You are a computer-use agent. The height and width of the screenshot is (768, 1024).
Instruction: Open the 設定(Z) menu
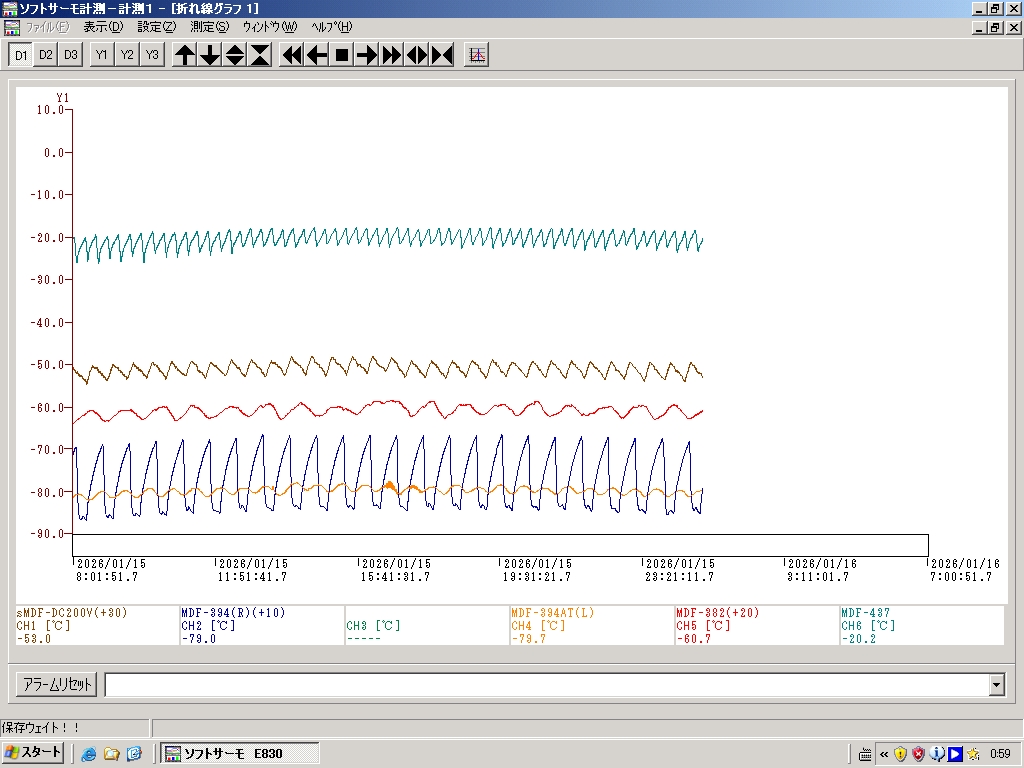156,27
